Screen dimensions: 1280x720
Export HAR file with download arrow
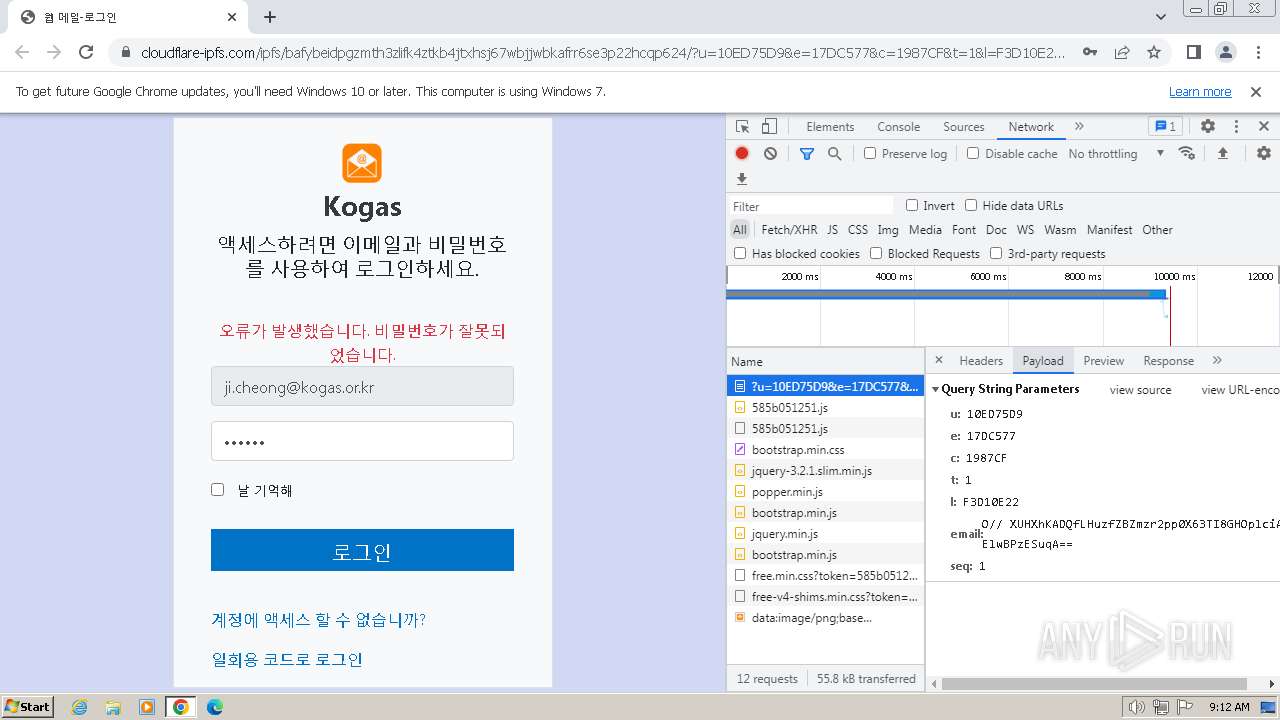point(742,179)
